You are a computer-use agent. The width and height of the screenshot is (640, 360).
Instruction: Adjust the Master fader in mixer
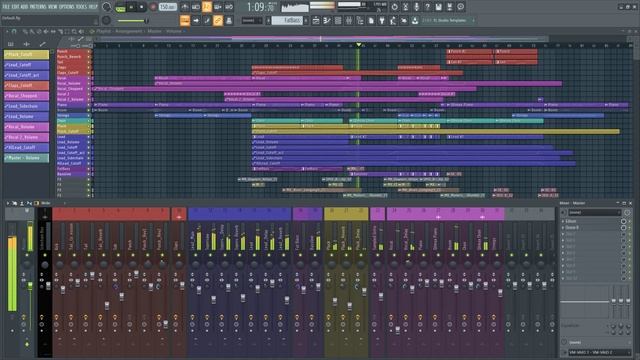coord(30,286)
